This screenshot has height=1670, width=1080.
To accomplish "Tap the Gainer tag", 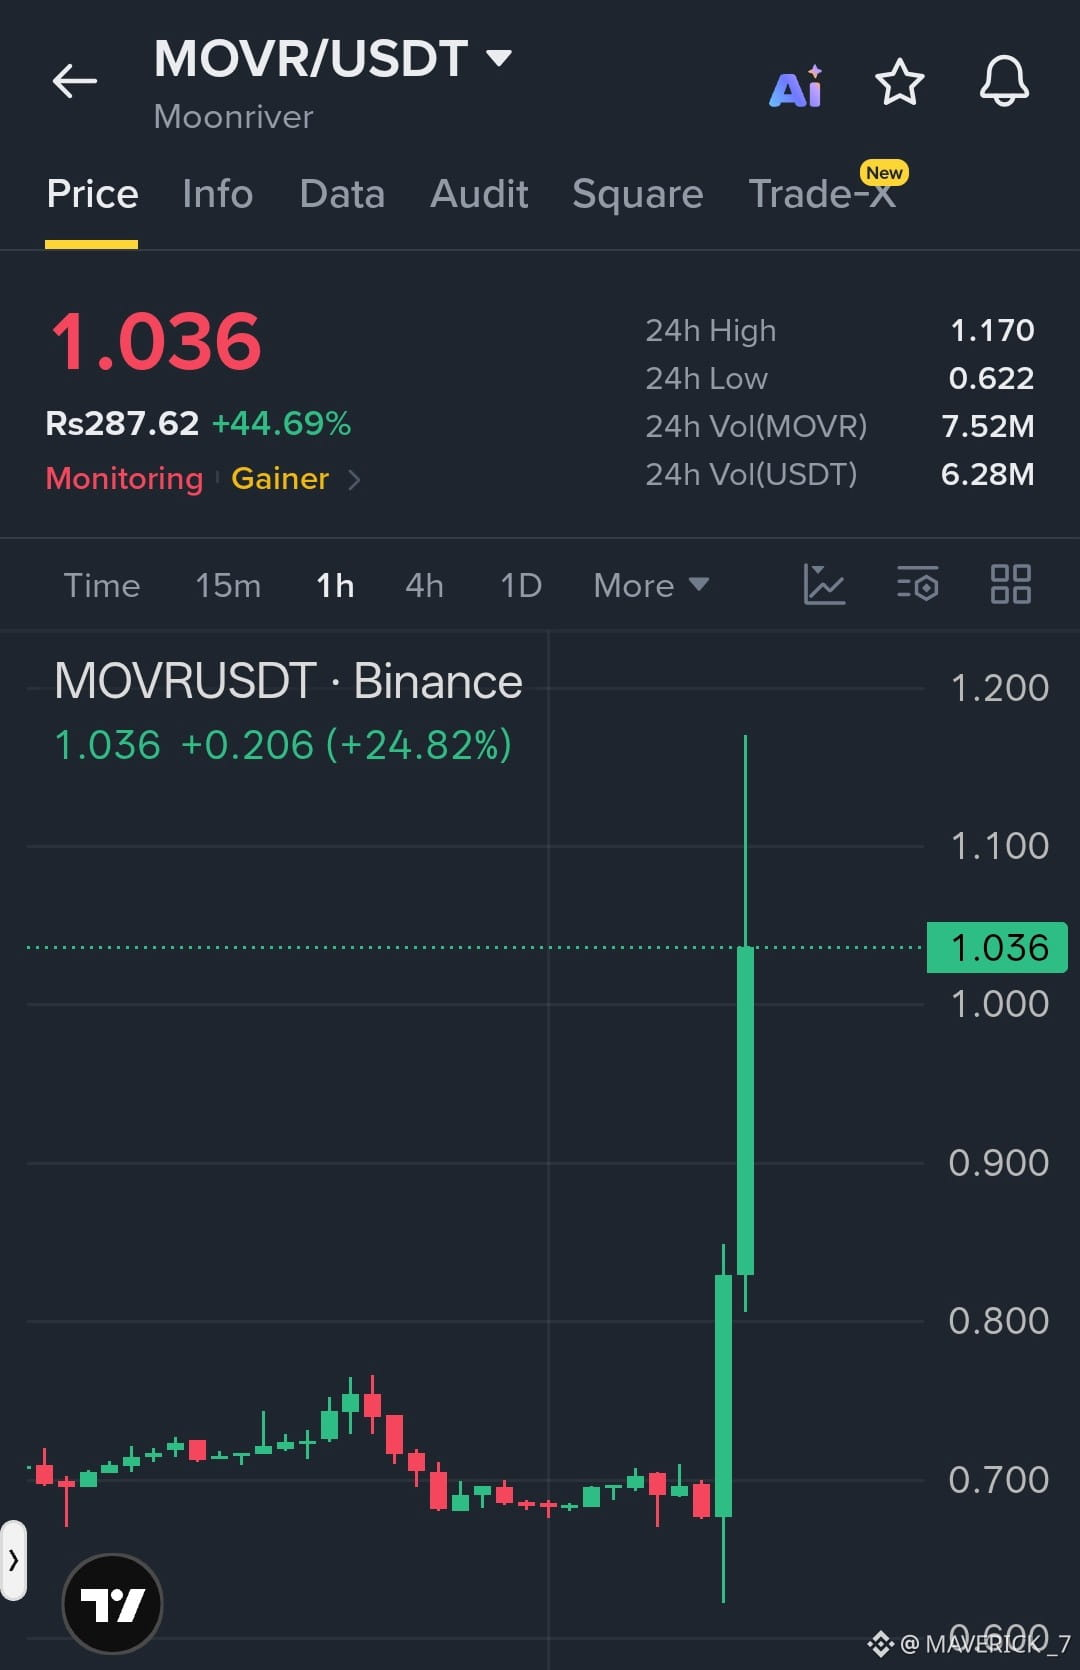I will (x=280, y=478).
